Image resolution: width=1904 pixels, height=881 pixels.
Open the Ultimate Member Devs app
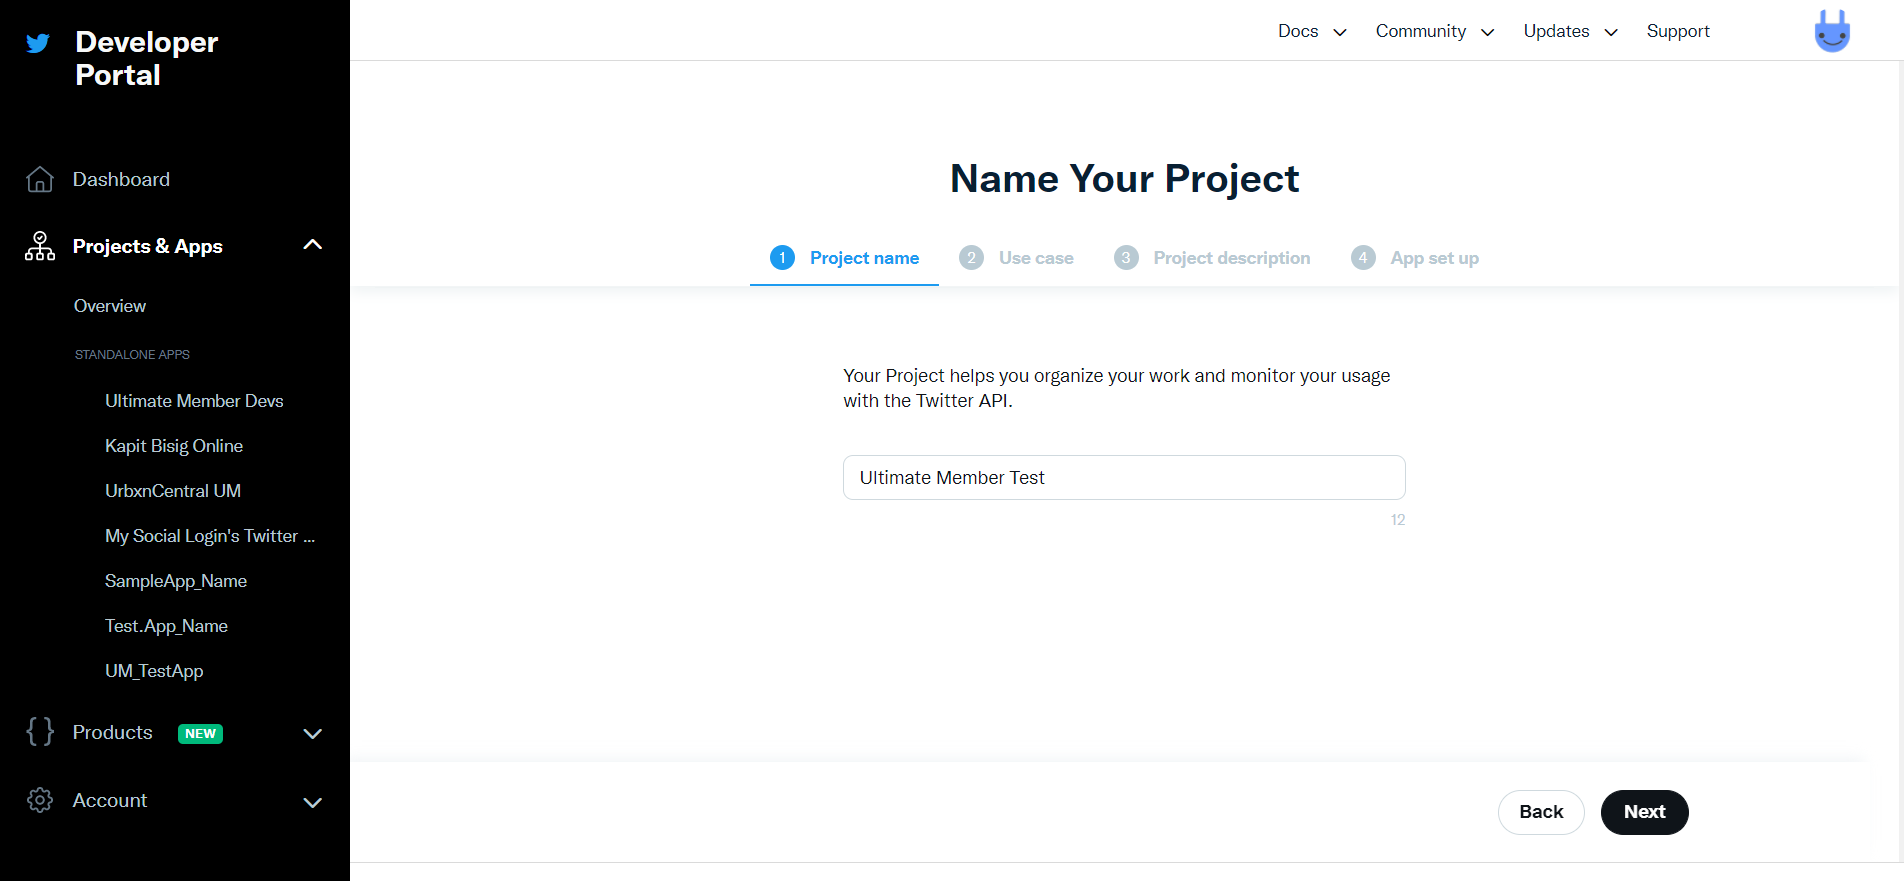tap(194, 401)
